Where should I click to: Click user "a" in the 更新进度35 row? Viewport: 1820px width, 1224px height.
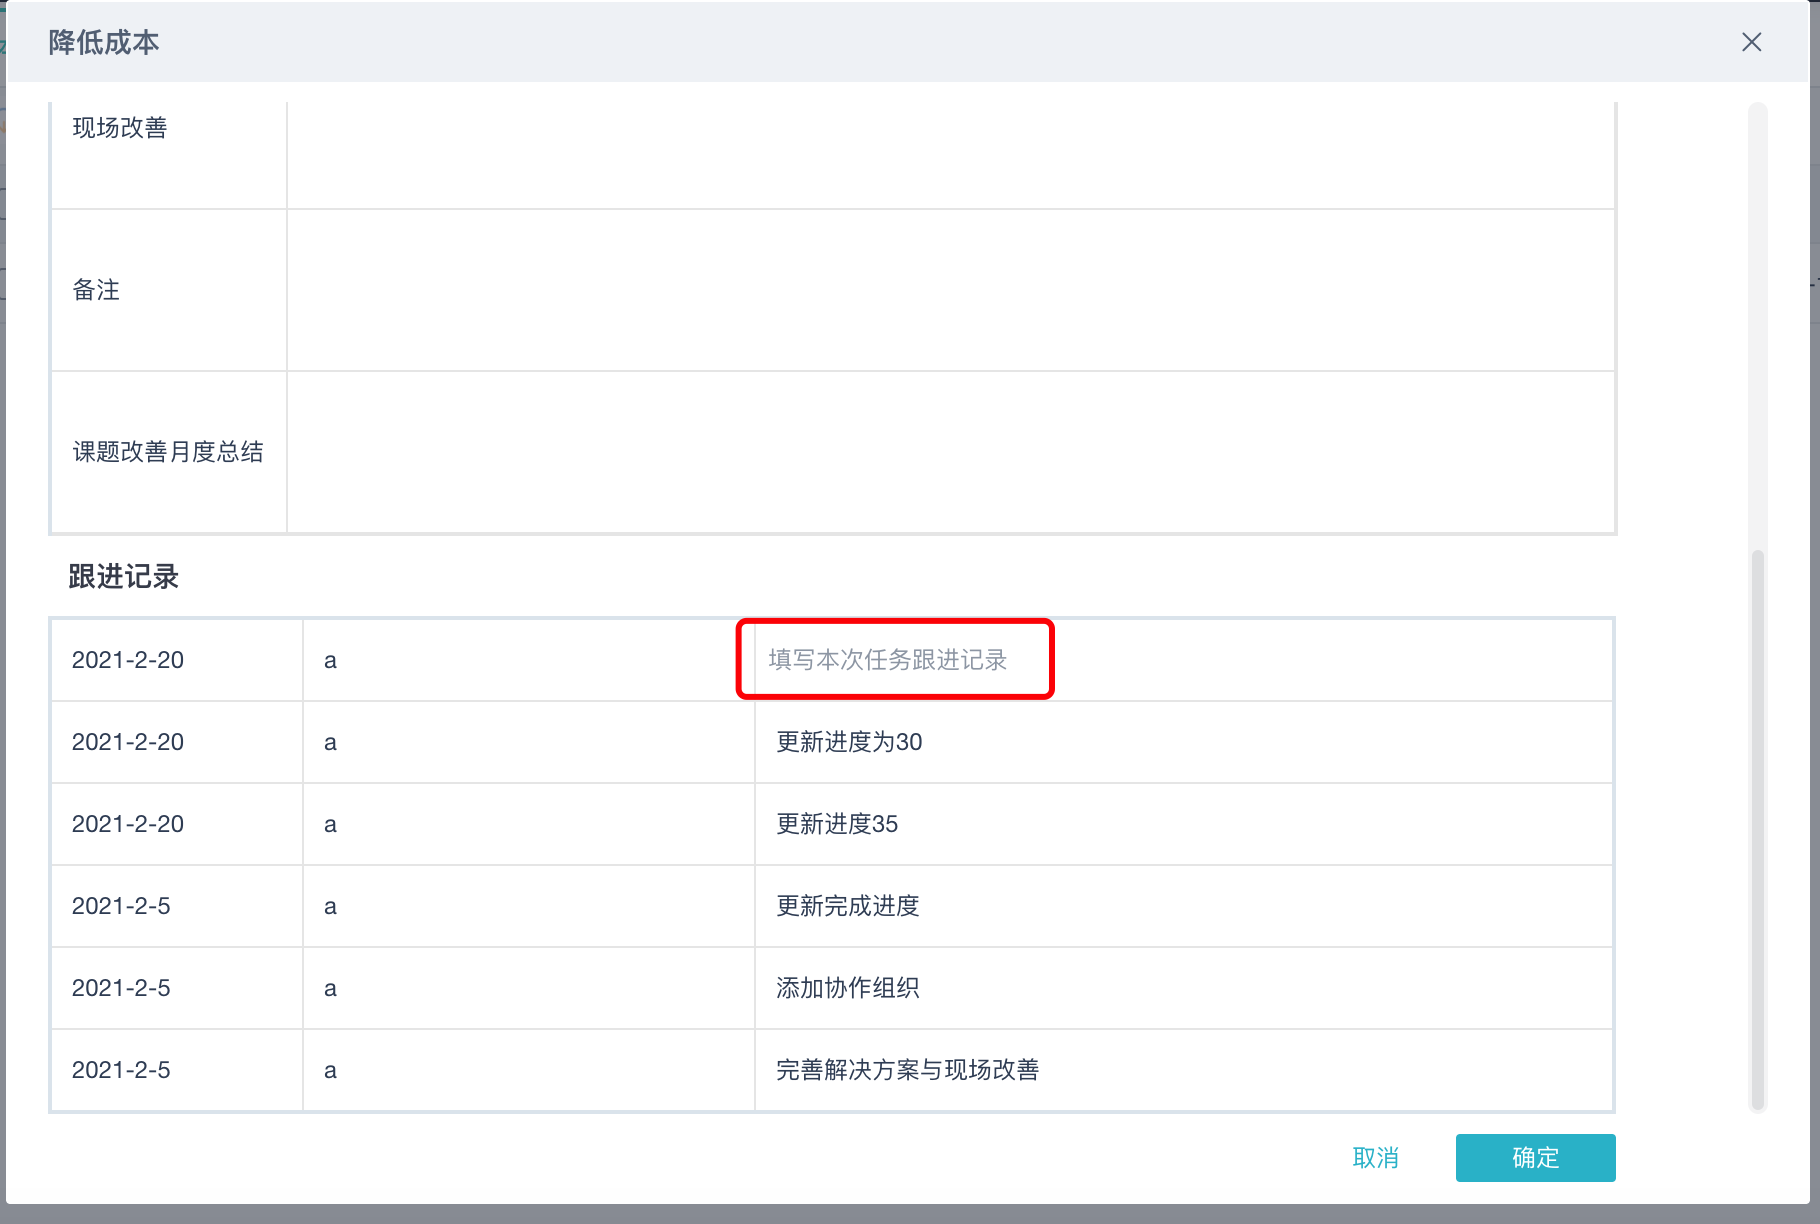[330, 825]
